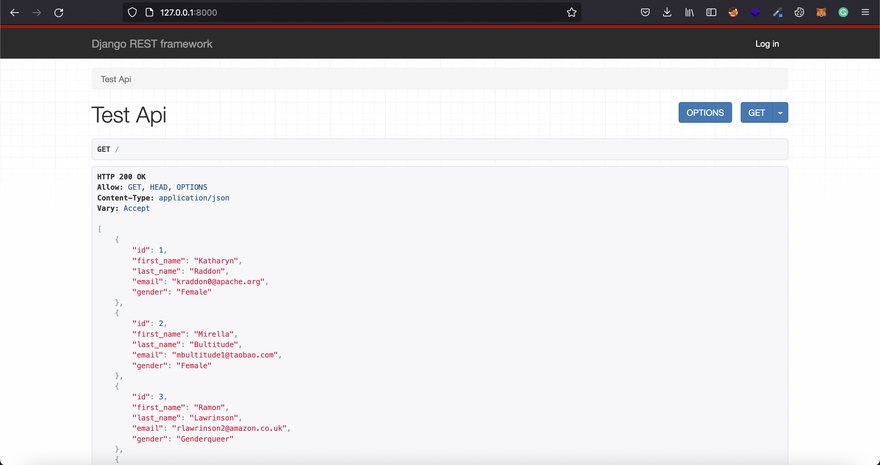
Task: Click the page info icon beside the URL
Action: [149, 12]
